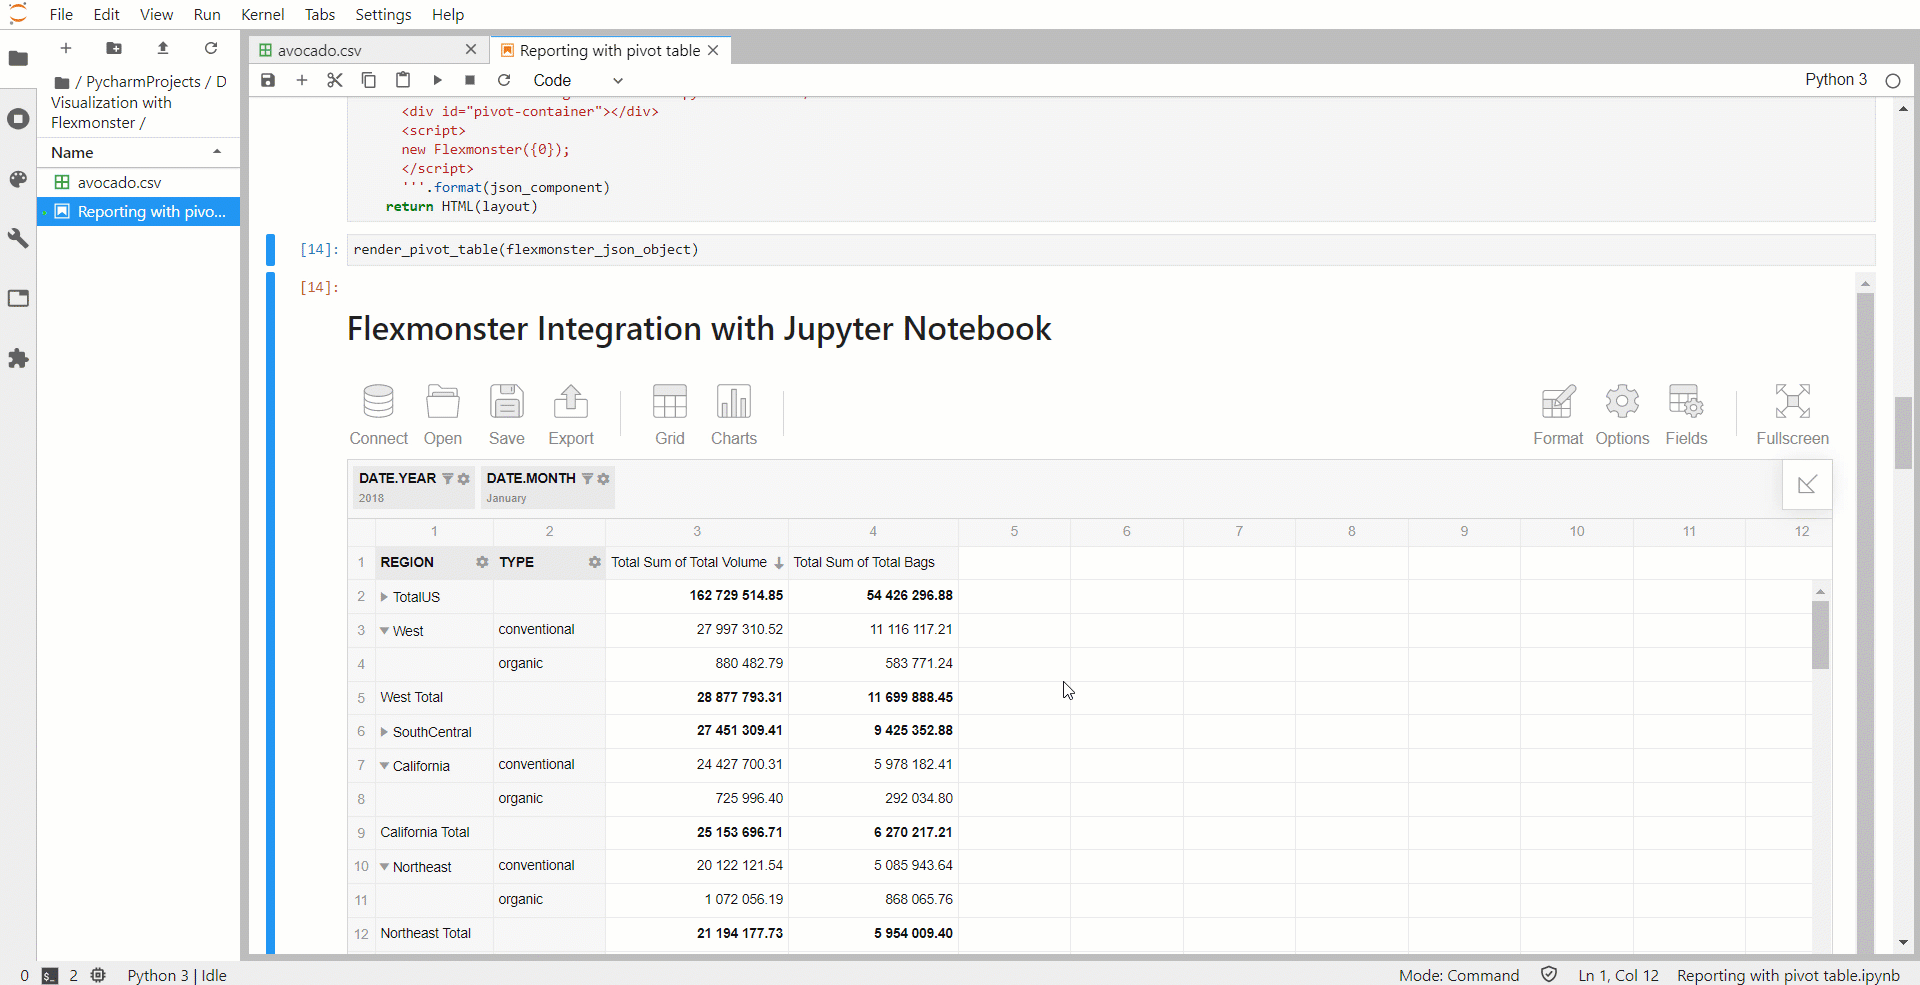Screen dimensions: 1920x985
Task: Switch to the avocado.csv tab
Action: pos(318,50)
